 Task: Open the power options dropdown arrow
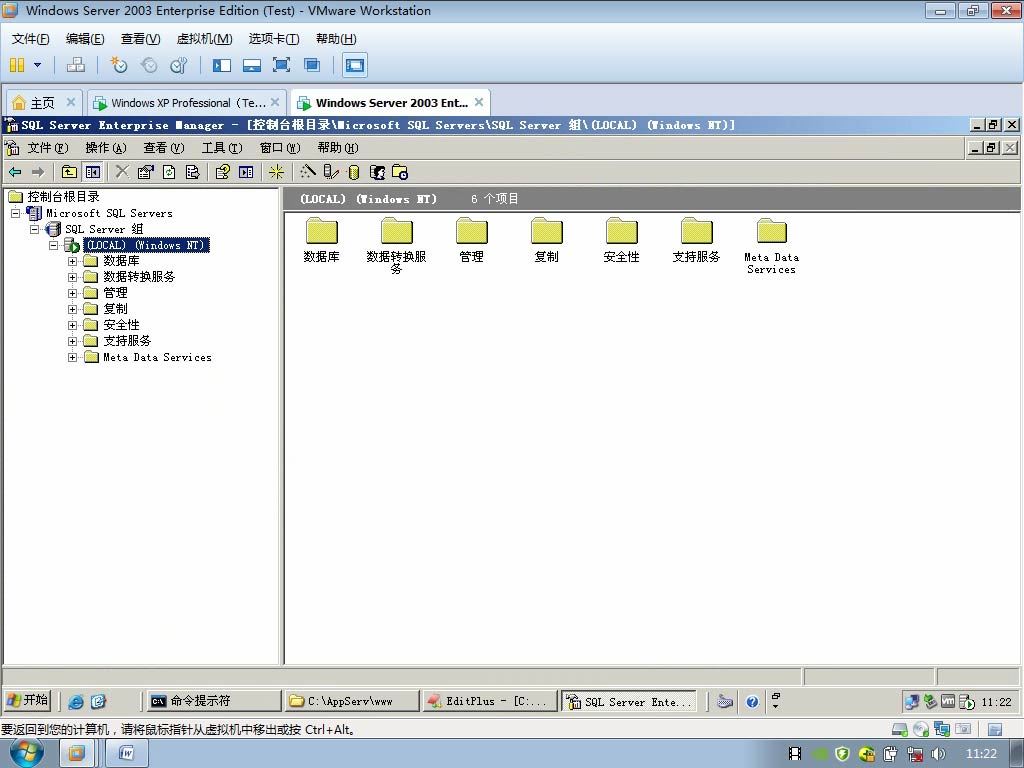37,65
